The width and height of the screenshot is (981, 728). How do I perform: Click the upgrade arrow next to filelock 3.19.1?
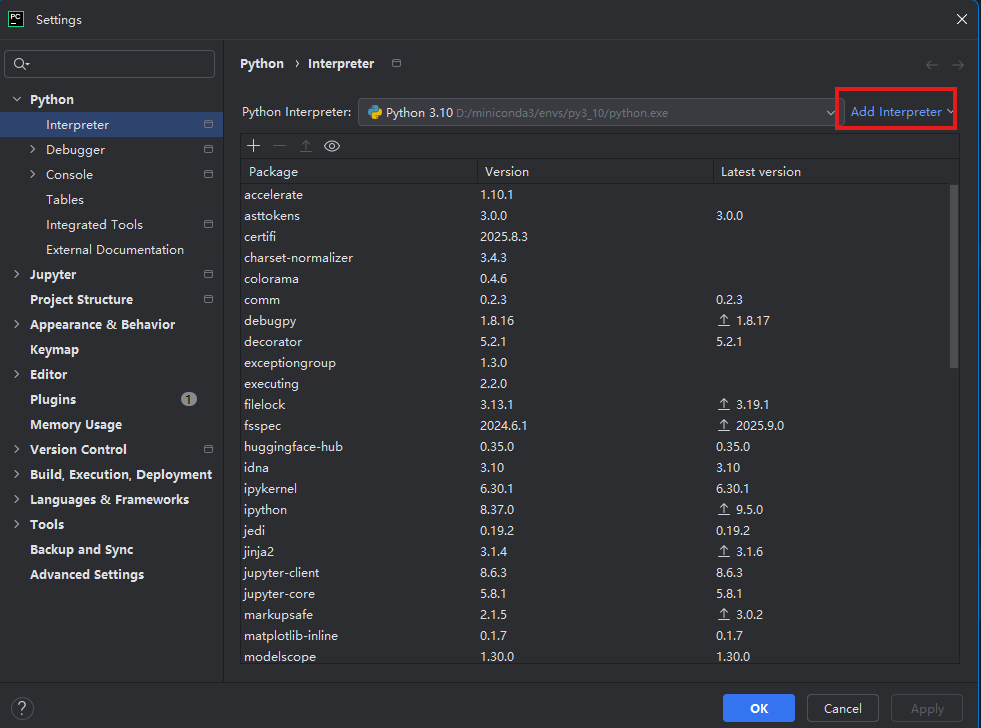click(724, 404)
